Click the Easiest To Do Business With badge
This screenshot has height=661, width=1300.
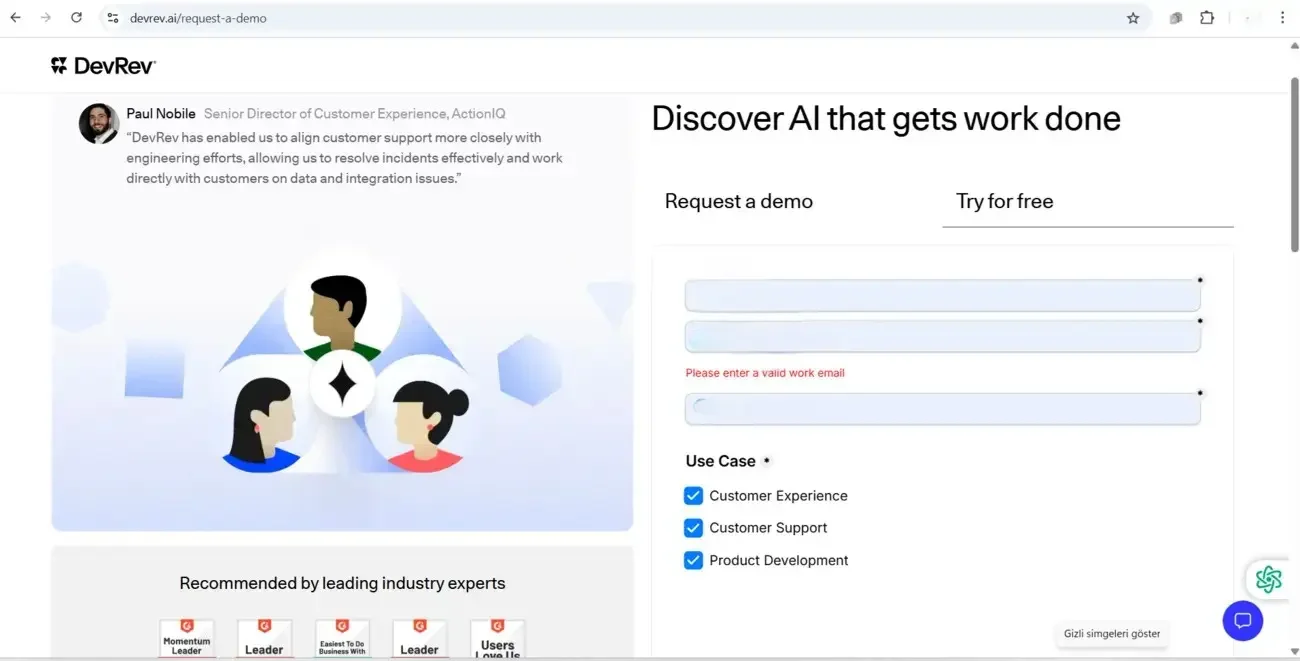[x=342, y=639]
